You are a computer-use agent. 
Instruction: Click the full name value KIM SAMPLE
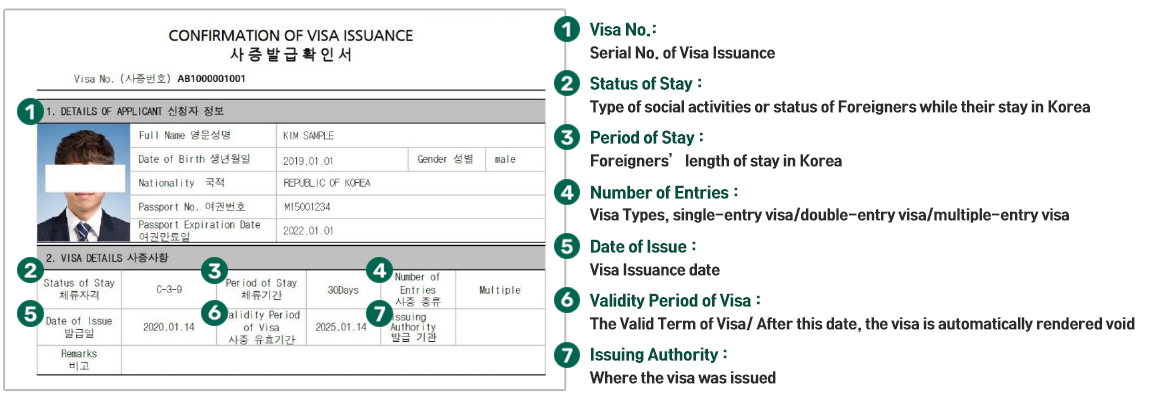click(x=309, y=136)
